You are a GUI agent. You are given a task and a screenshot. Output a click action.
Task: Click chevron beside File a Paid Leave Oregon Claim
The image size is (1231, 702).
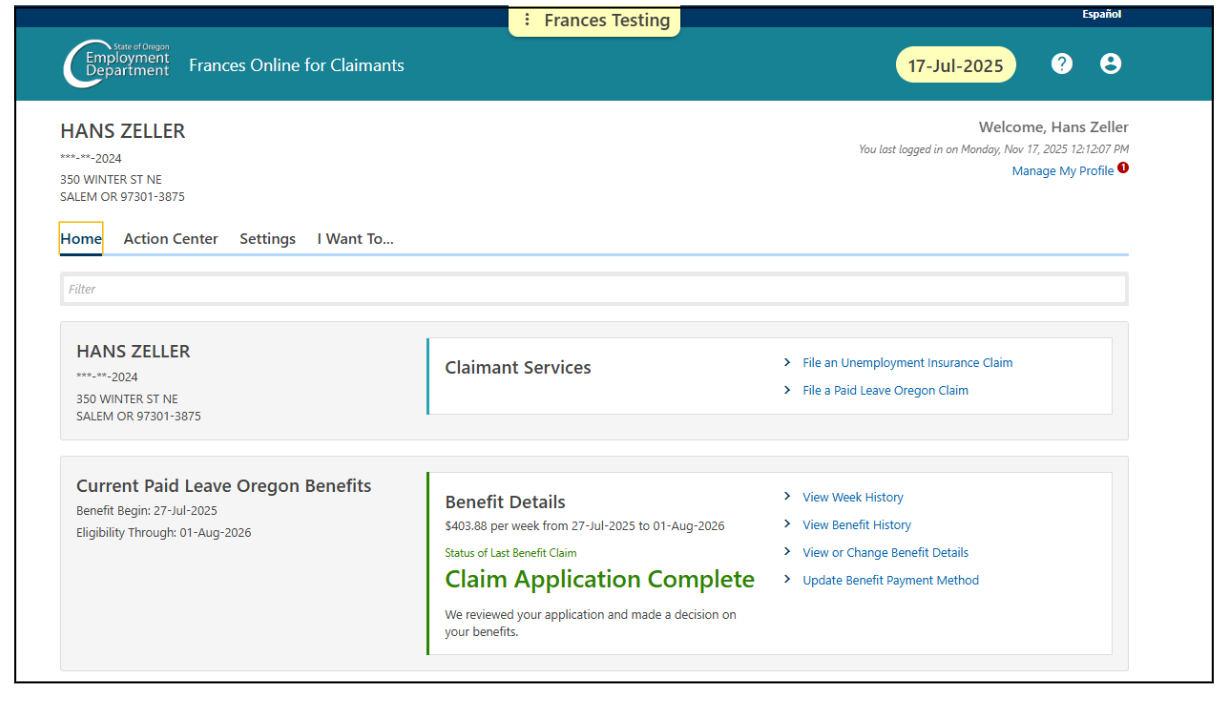787,391
